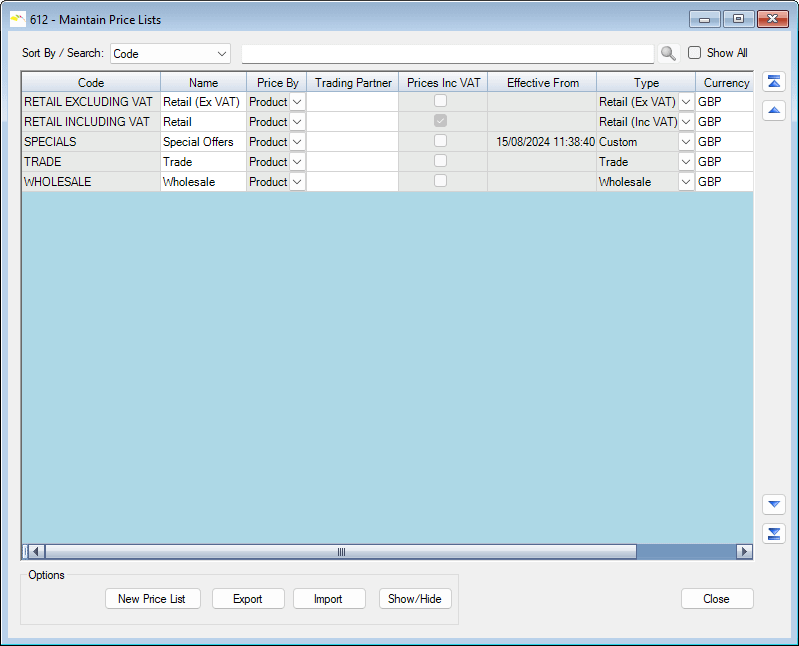This screenshot has width=799, height=646.
Task: Jump to last record arrow icon
Action: 774,533
